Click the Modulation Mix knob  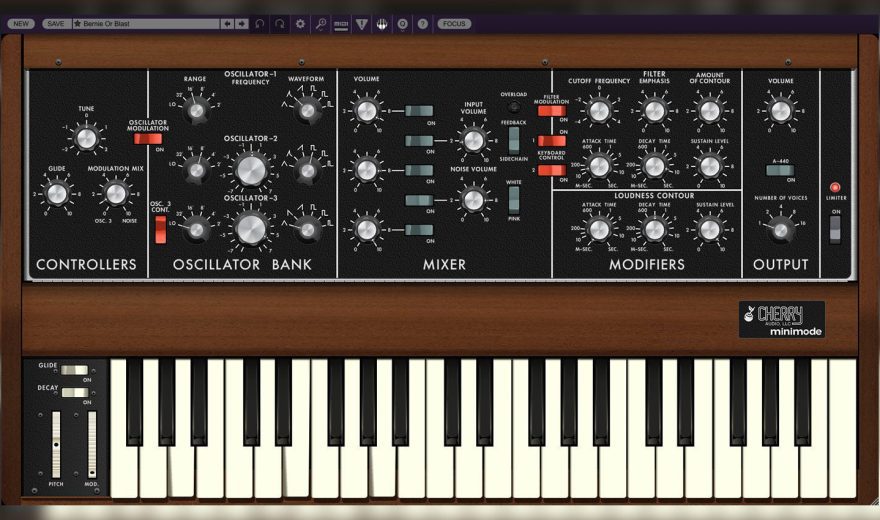[x=116, y=194]
